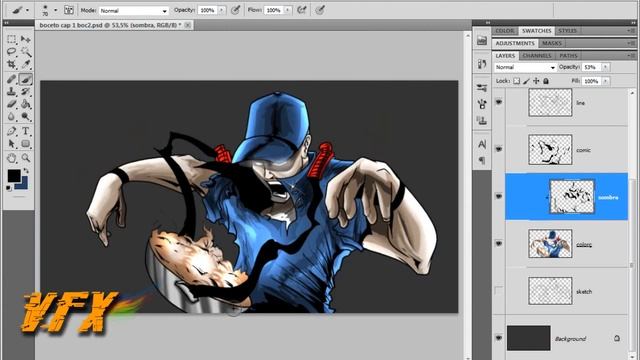The image size is (640, 360).
Task: Open the brush Mode dropdown
Action: 133,11
